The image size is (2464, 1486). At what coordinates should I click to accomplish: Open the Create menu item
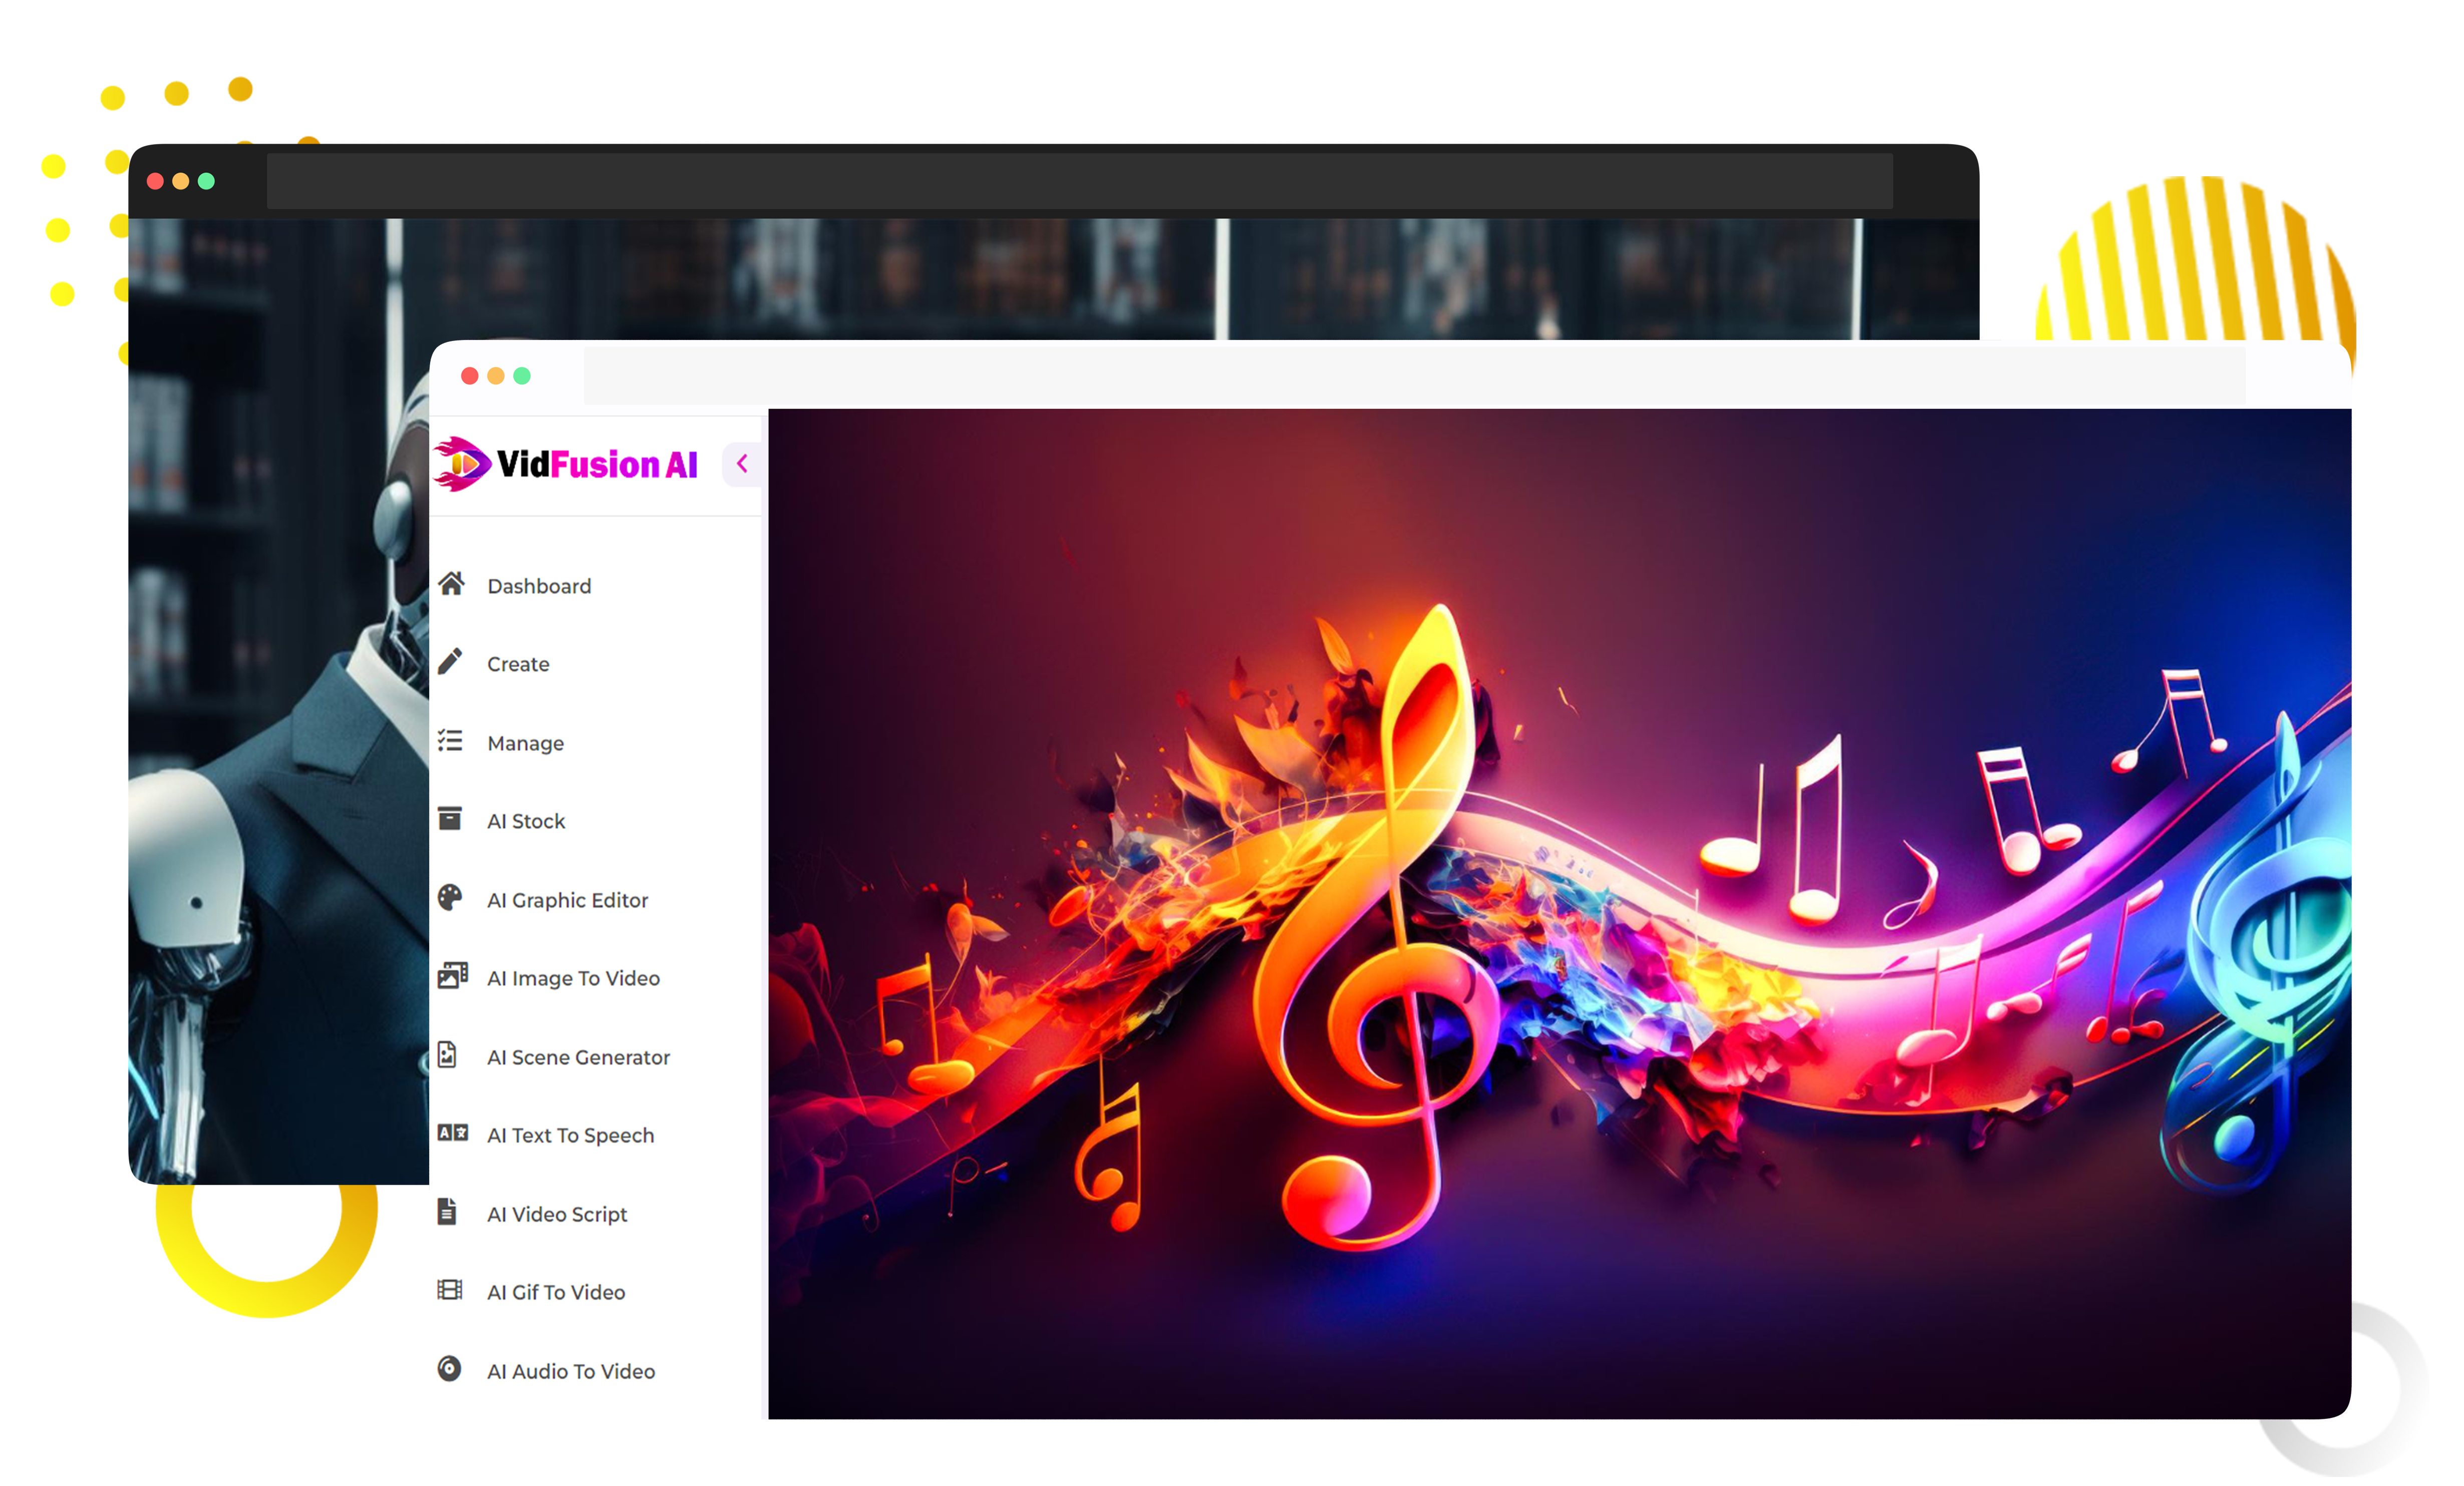pos(518,664)
